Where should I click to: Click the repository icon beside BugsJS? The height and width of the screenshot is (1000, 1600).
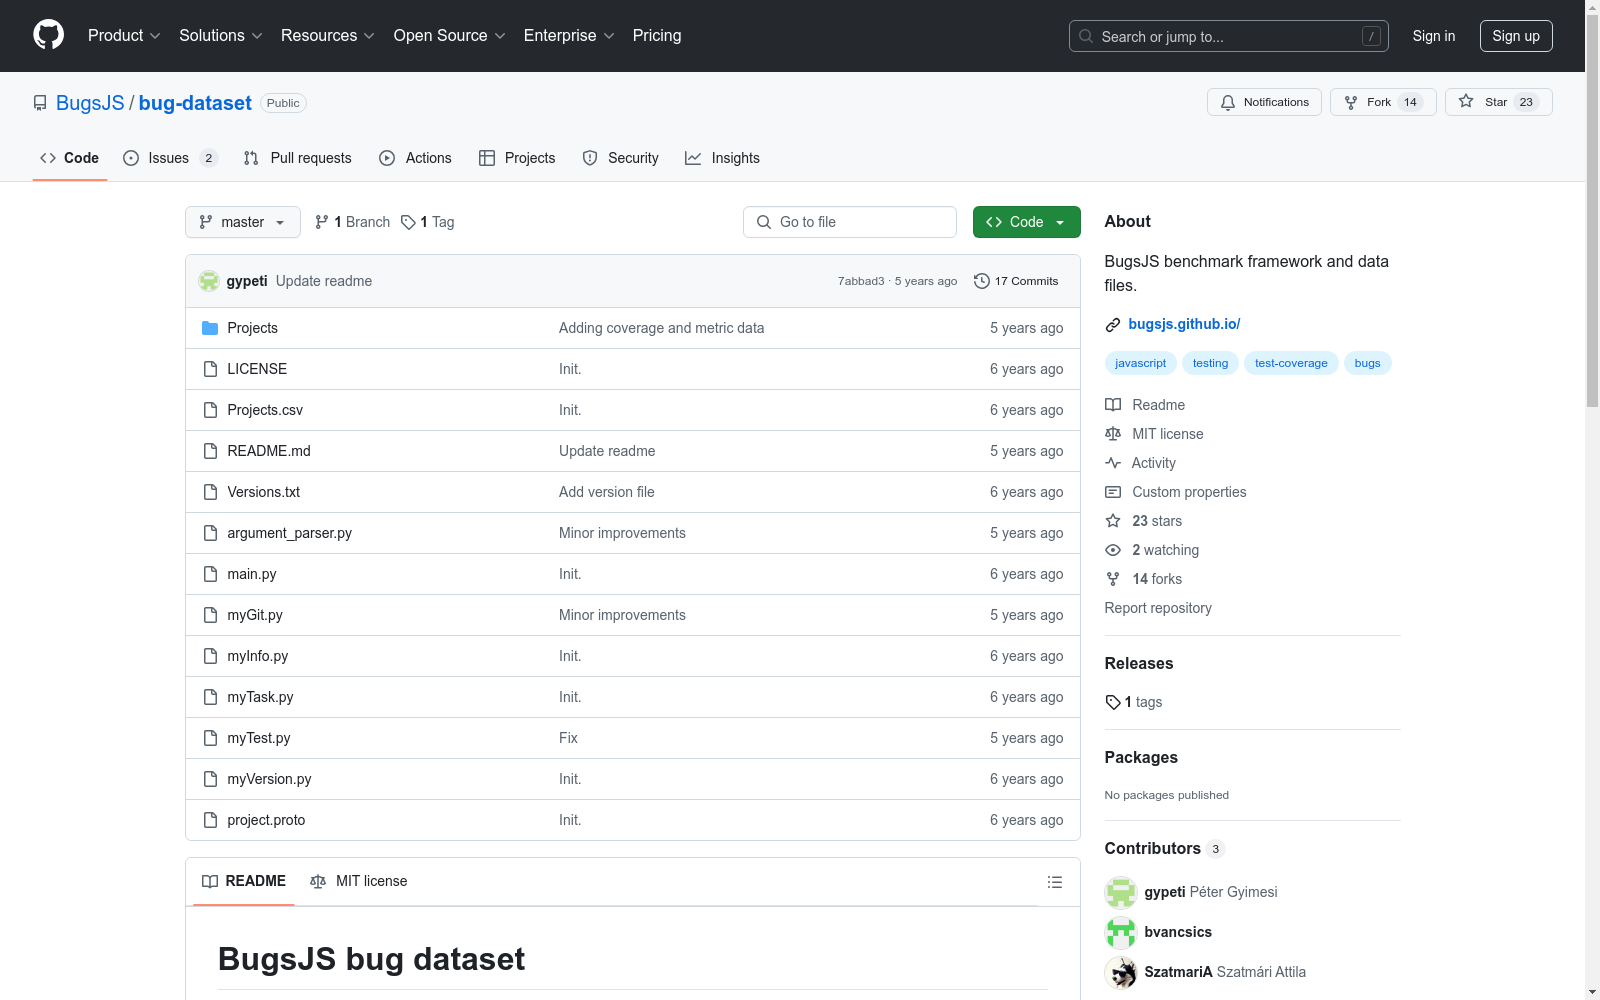pyautogui.click(x=40, y=103)
